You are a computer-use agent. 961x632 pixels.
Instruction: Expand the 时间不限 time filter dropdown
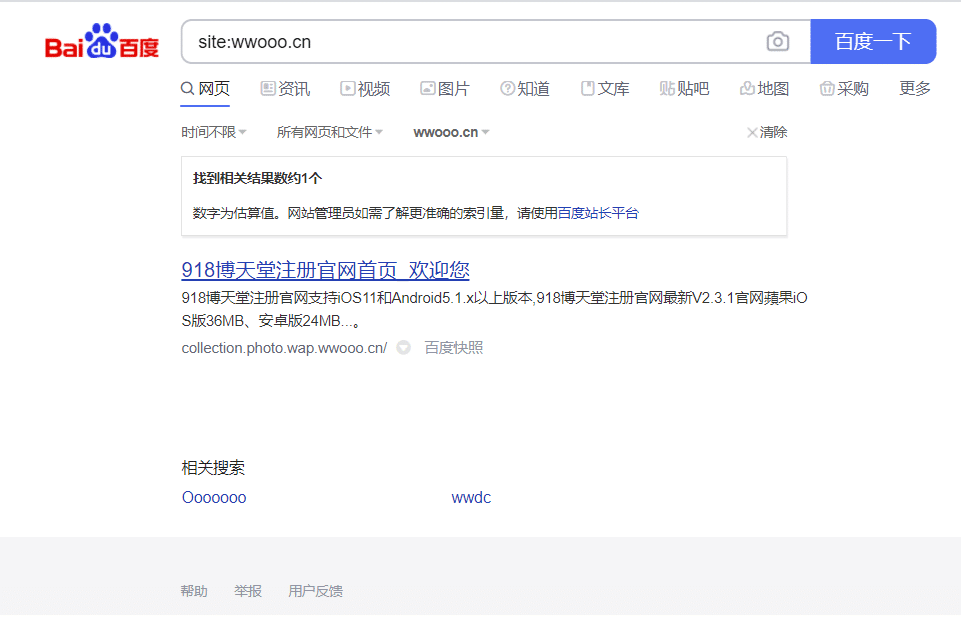212,131
